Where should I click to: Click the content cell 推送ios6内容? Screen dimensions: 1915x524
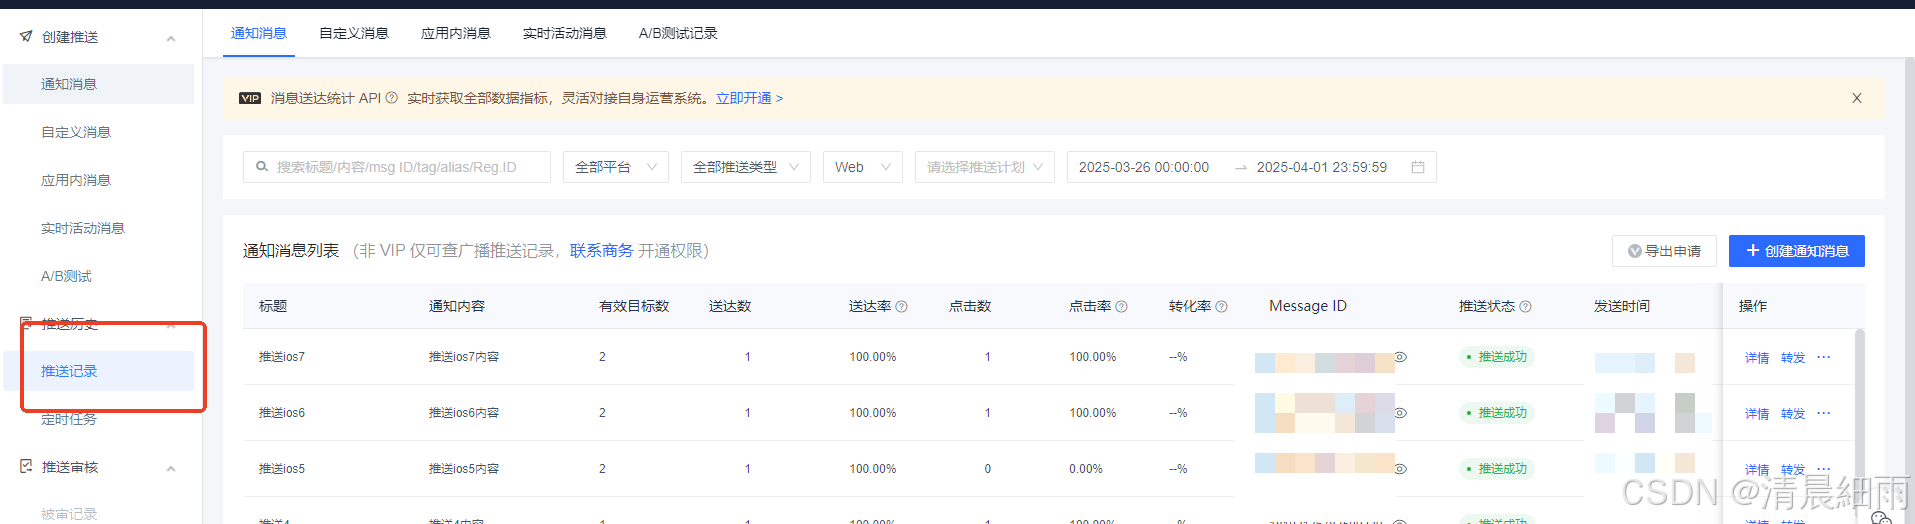click(464, 413)
